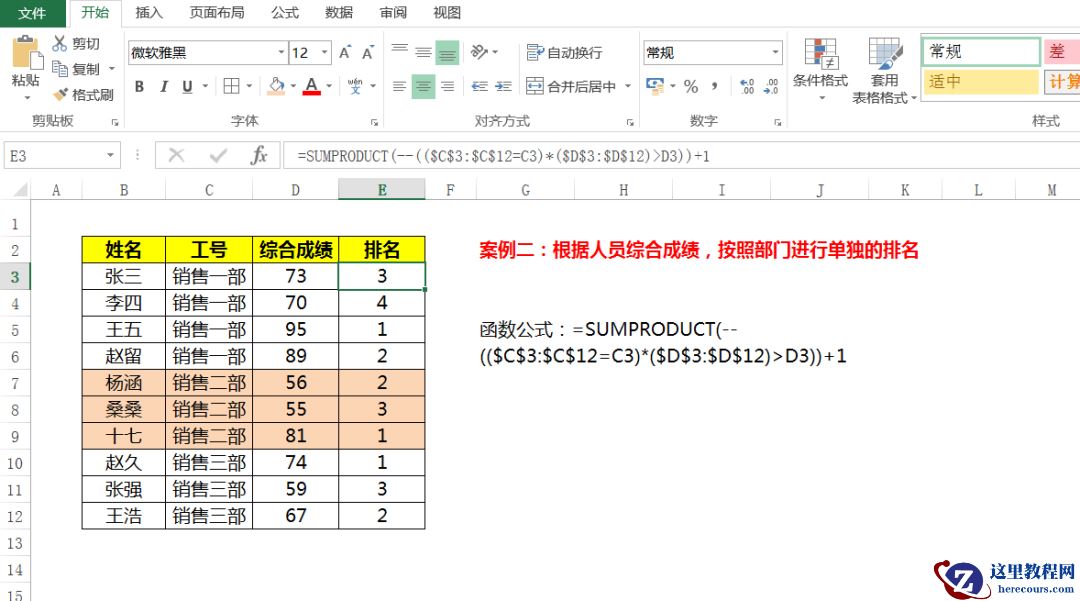
Task: Click the text orientation icon
Action: (x=479, y=52)
